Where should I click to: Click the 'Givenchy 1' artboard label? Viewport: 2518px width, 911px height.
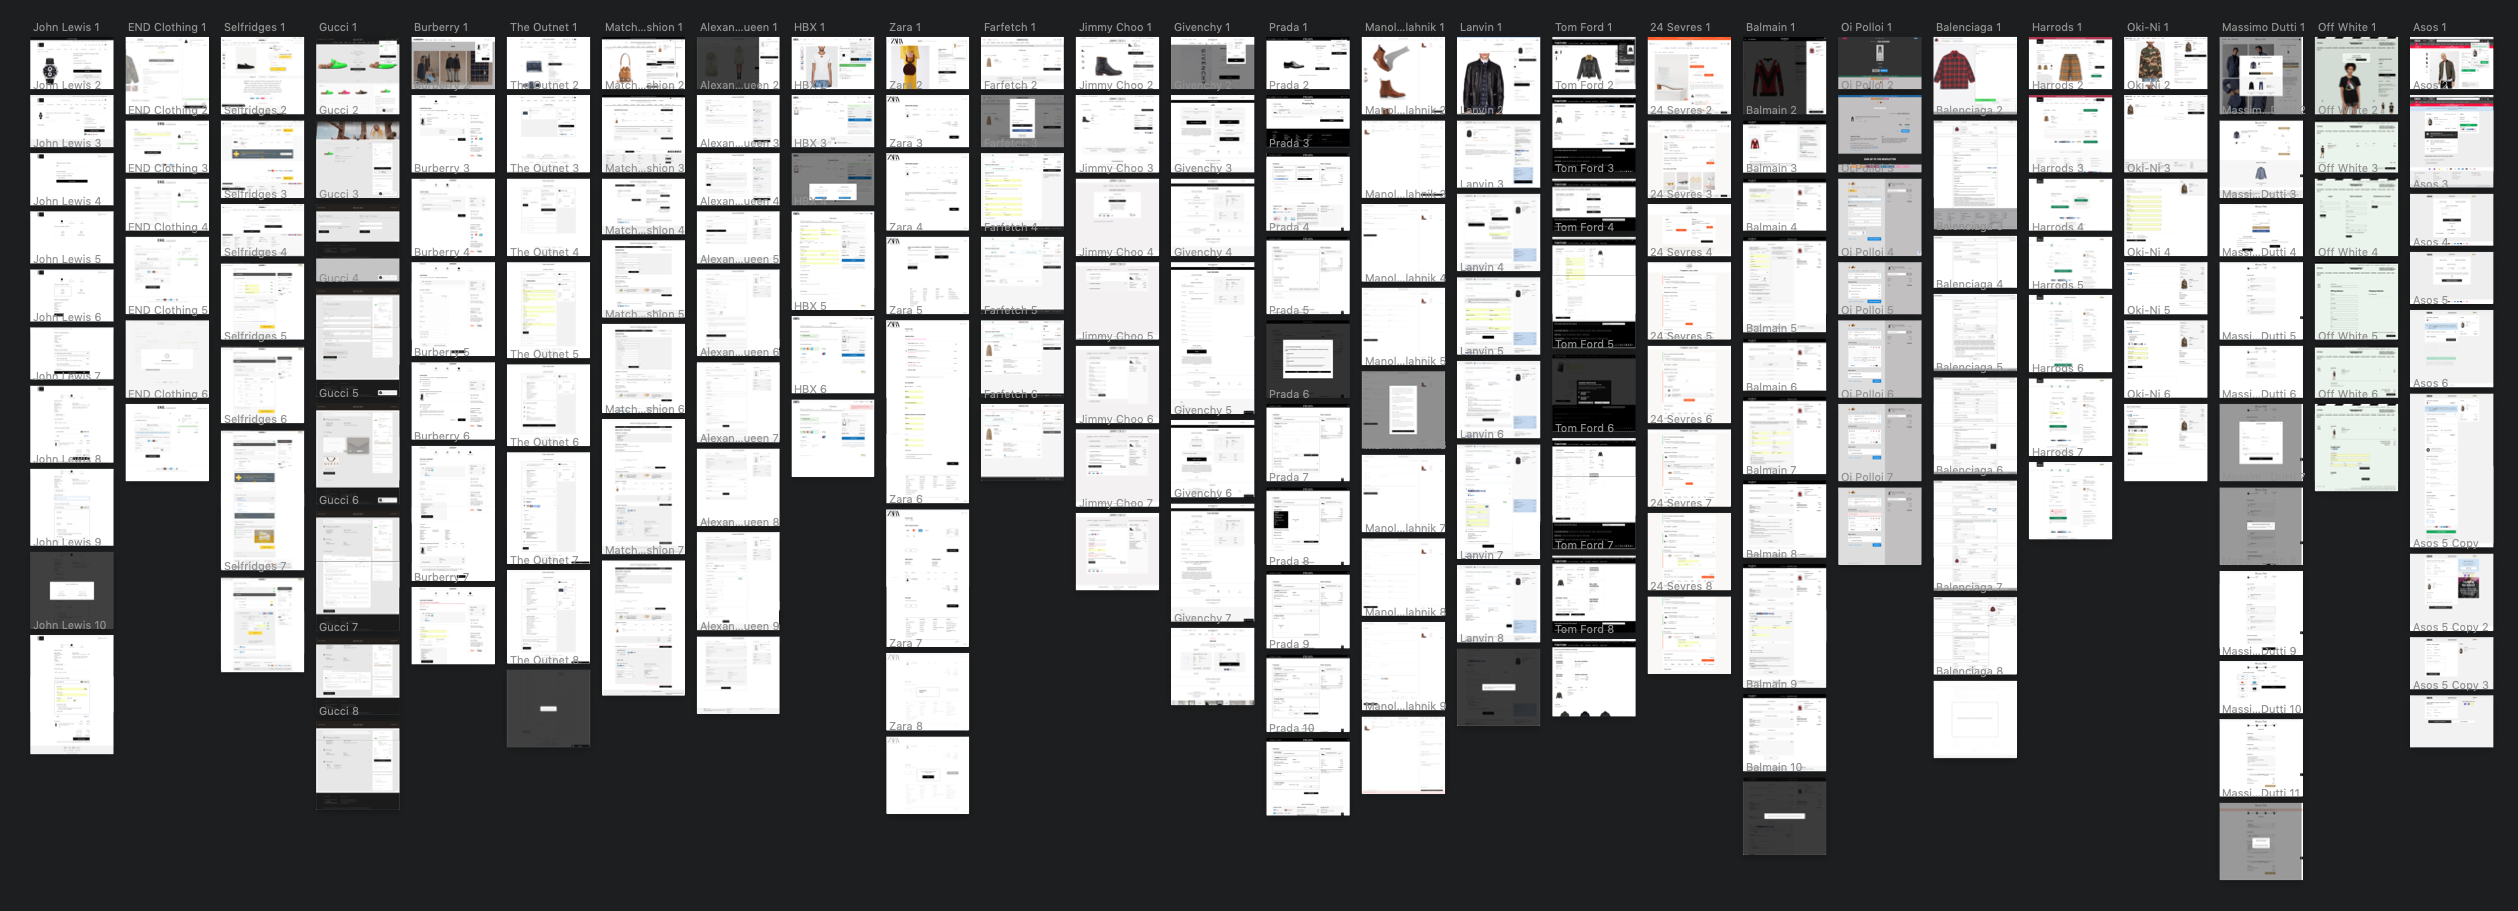[x=1202, y=27]
